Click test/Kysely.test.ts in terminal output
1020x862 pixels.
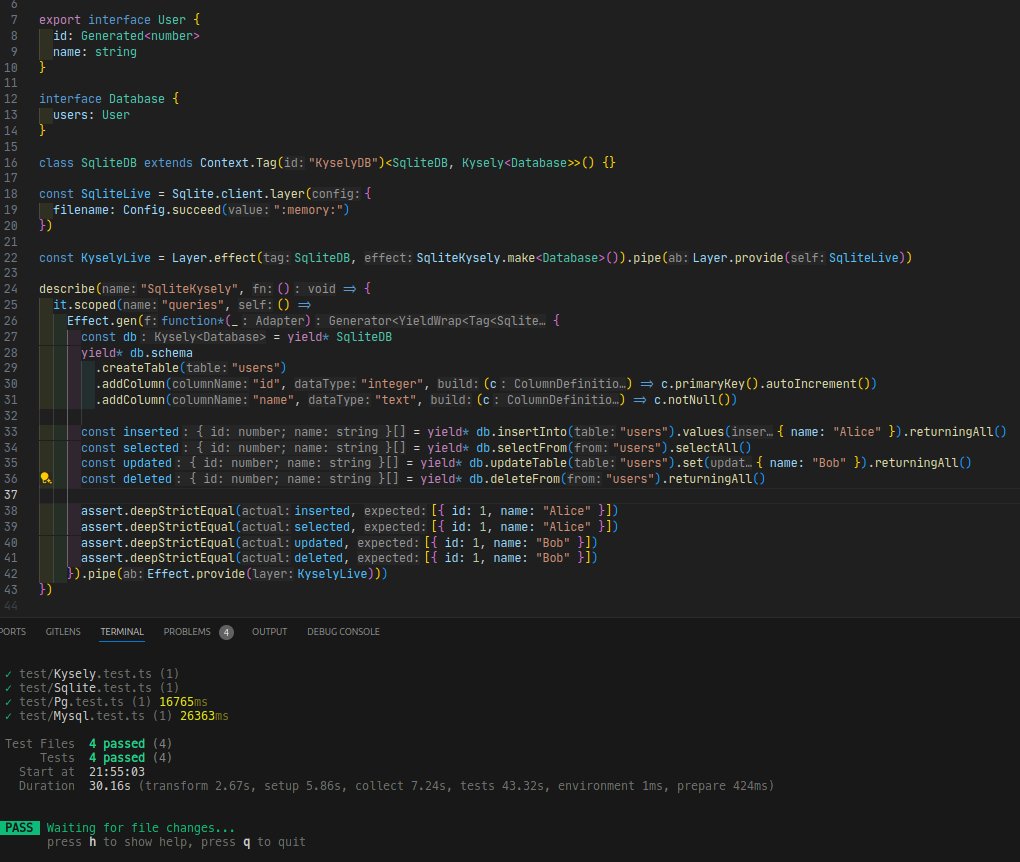point(85,673)
